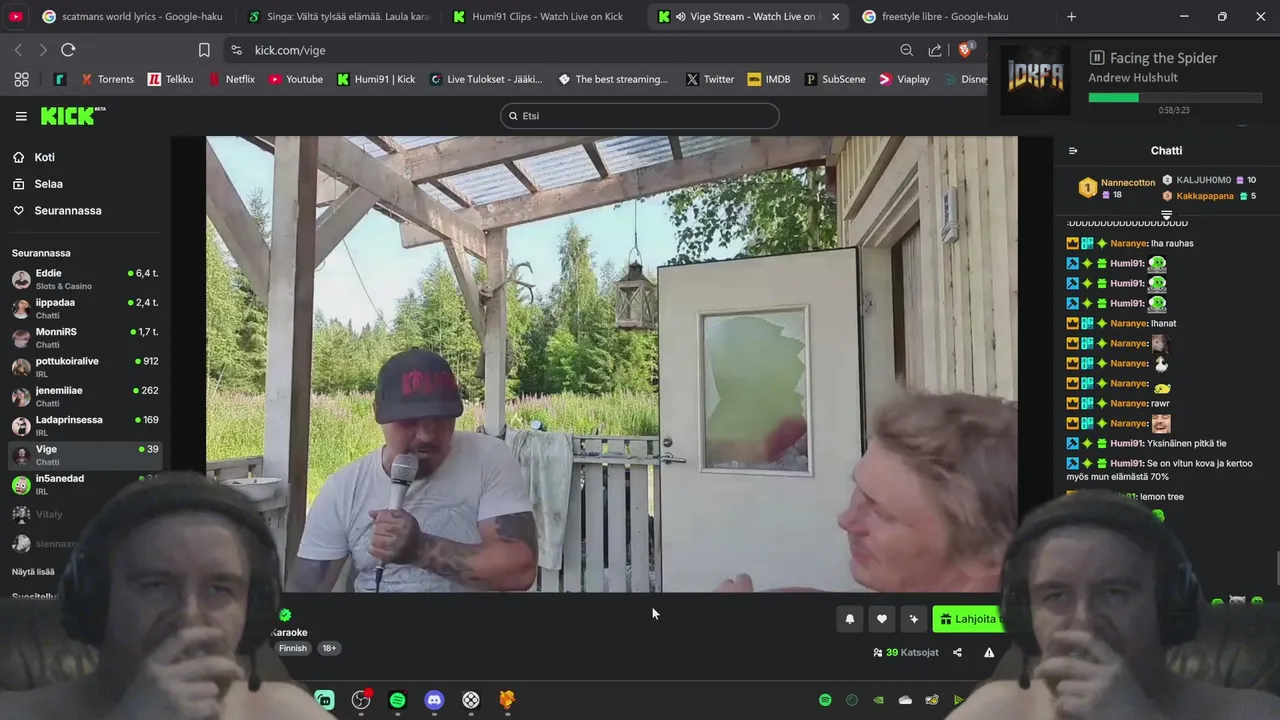This screenshot has height=720, width=1280.
Task: Open the Humi91 | Kick bookmark
Action: coord(376,79)
